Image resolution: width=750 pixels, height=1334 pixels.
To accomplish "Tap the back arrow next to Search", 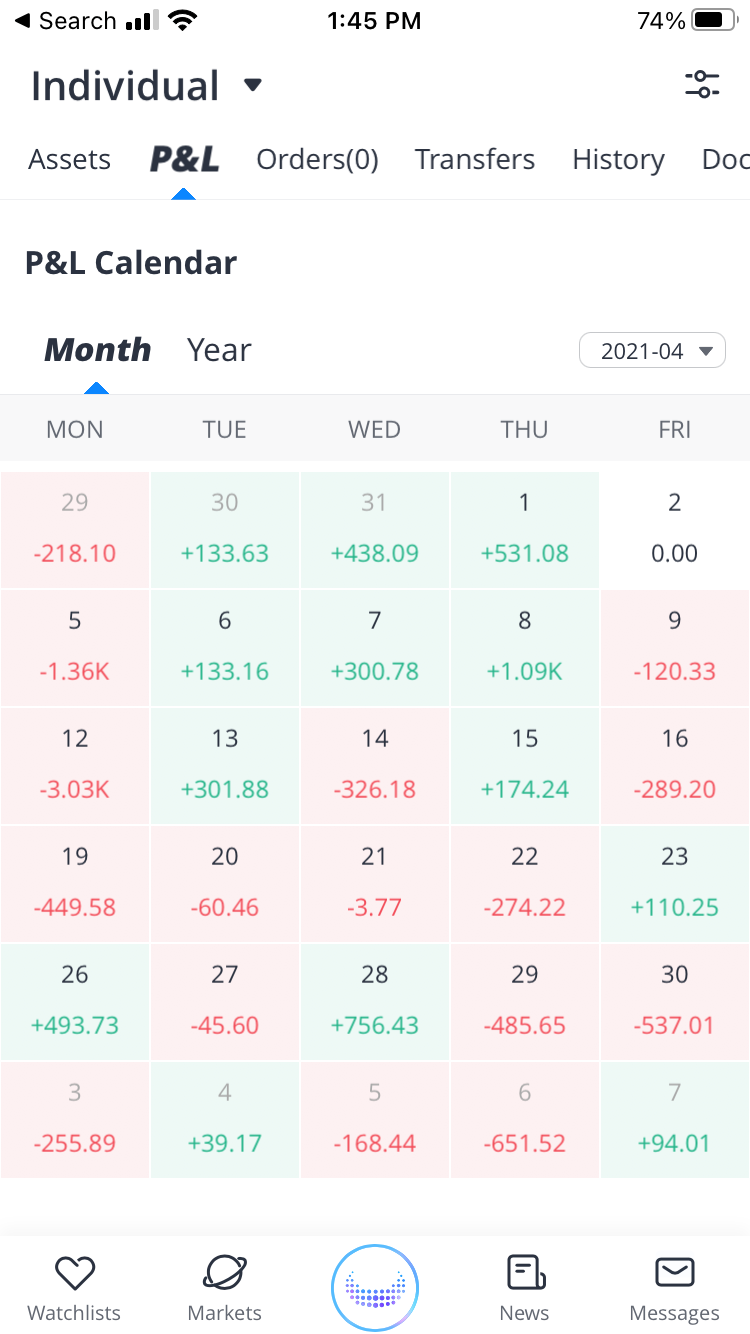I will pos(22,21).
